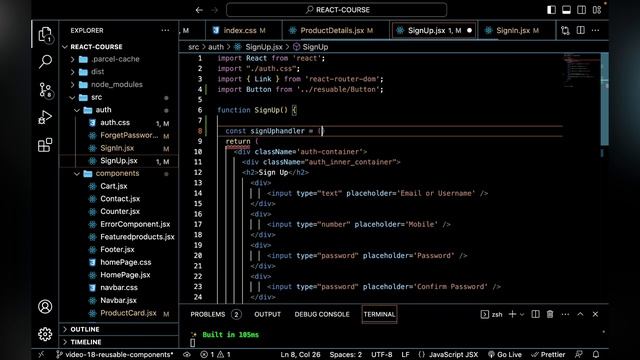
Task: Open the Accounts menu icon
Action: pyautogui.click(x=45, y=307)
